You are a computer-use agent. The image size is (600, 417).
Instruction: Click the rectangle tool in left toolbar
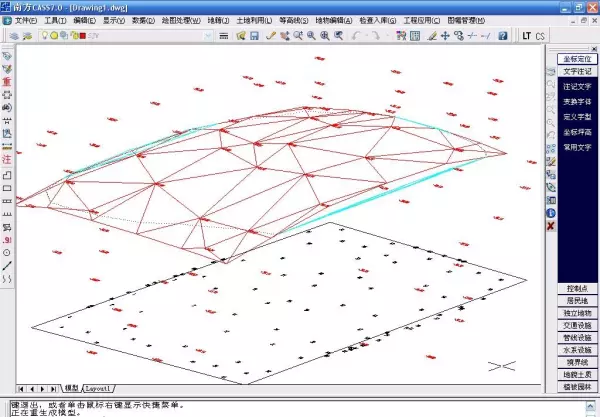(7, 188)
